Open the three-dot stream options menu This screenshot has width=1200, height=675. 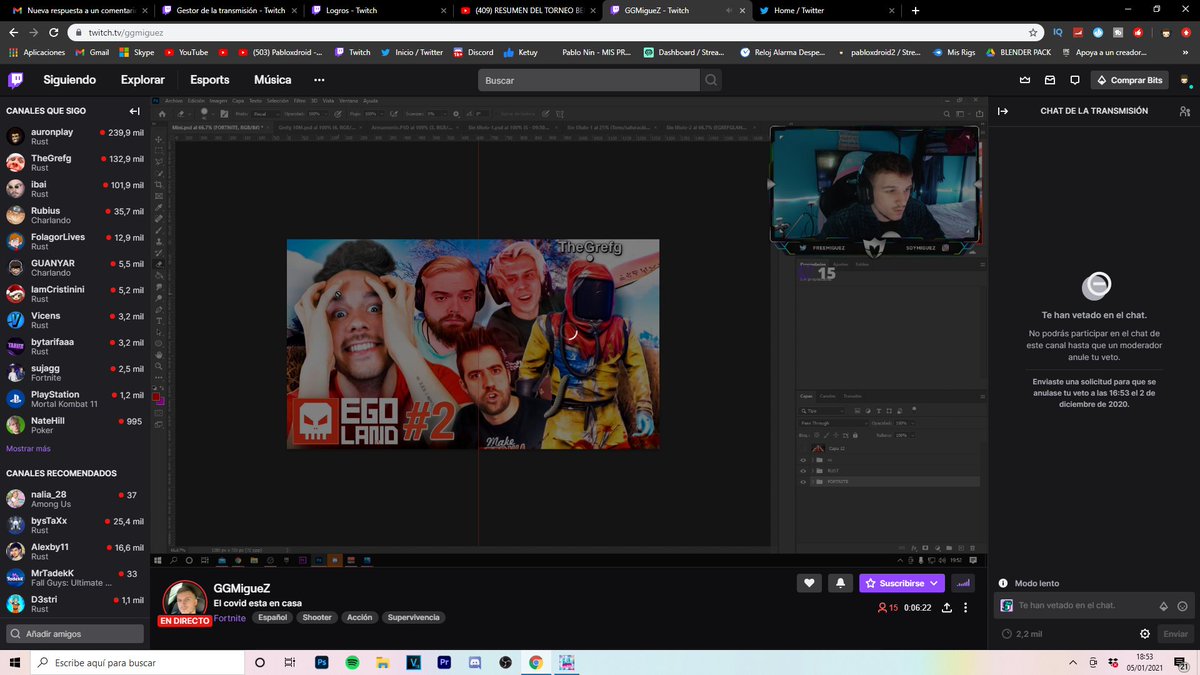click(966, 607)
